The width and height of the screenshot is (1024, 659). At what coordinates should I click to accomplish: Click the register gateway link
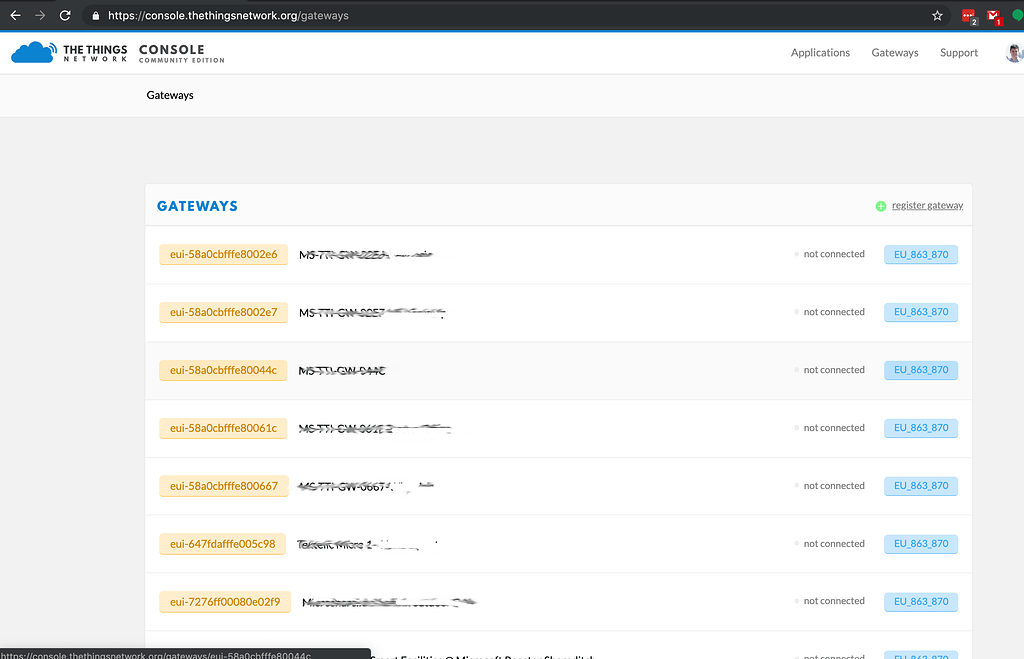pos(927,205)
